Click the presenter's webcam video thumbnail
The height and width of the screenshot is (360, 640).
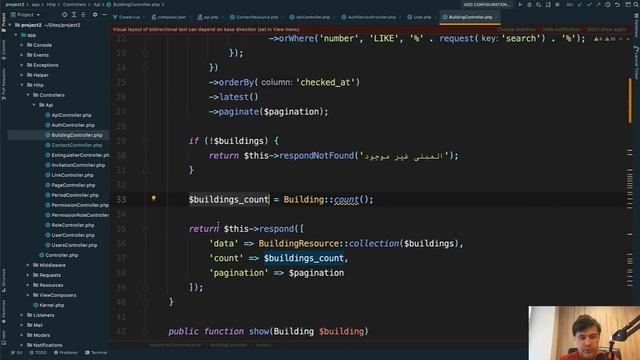pyautogui.click(x=584, y=333)
